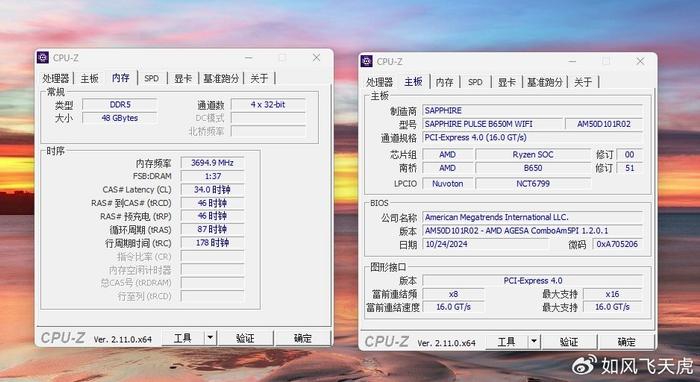Click the 验证 button in right window
Image resolution: width=700 pixels, height=382 pixels.
tap(569, 342)
